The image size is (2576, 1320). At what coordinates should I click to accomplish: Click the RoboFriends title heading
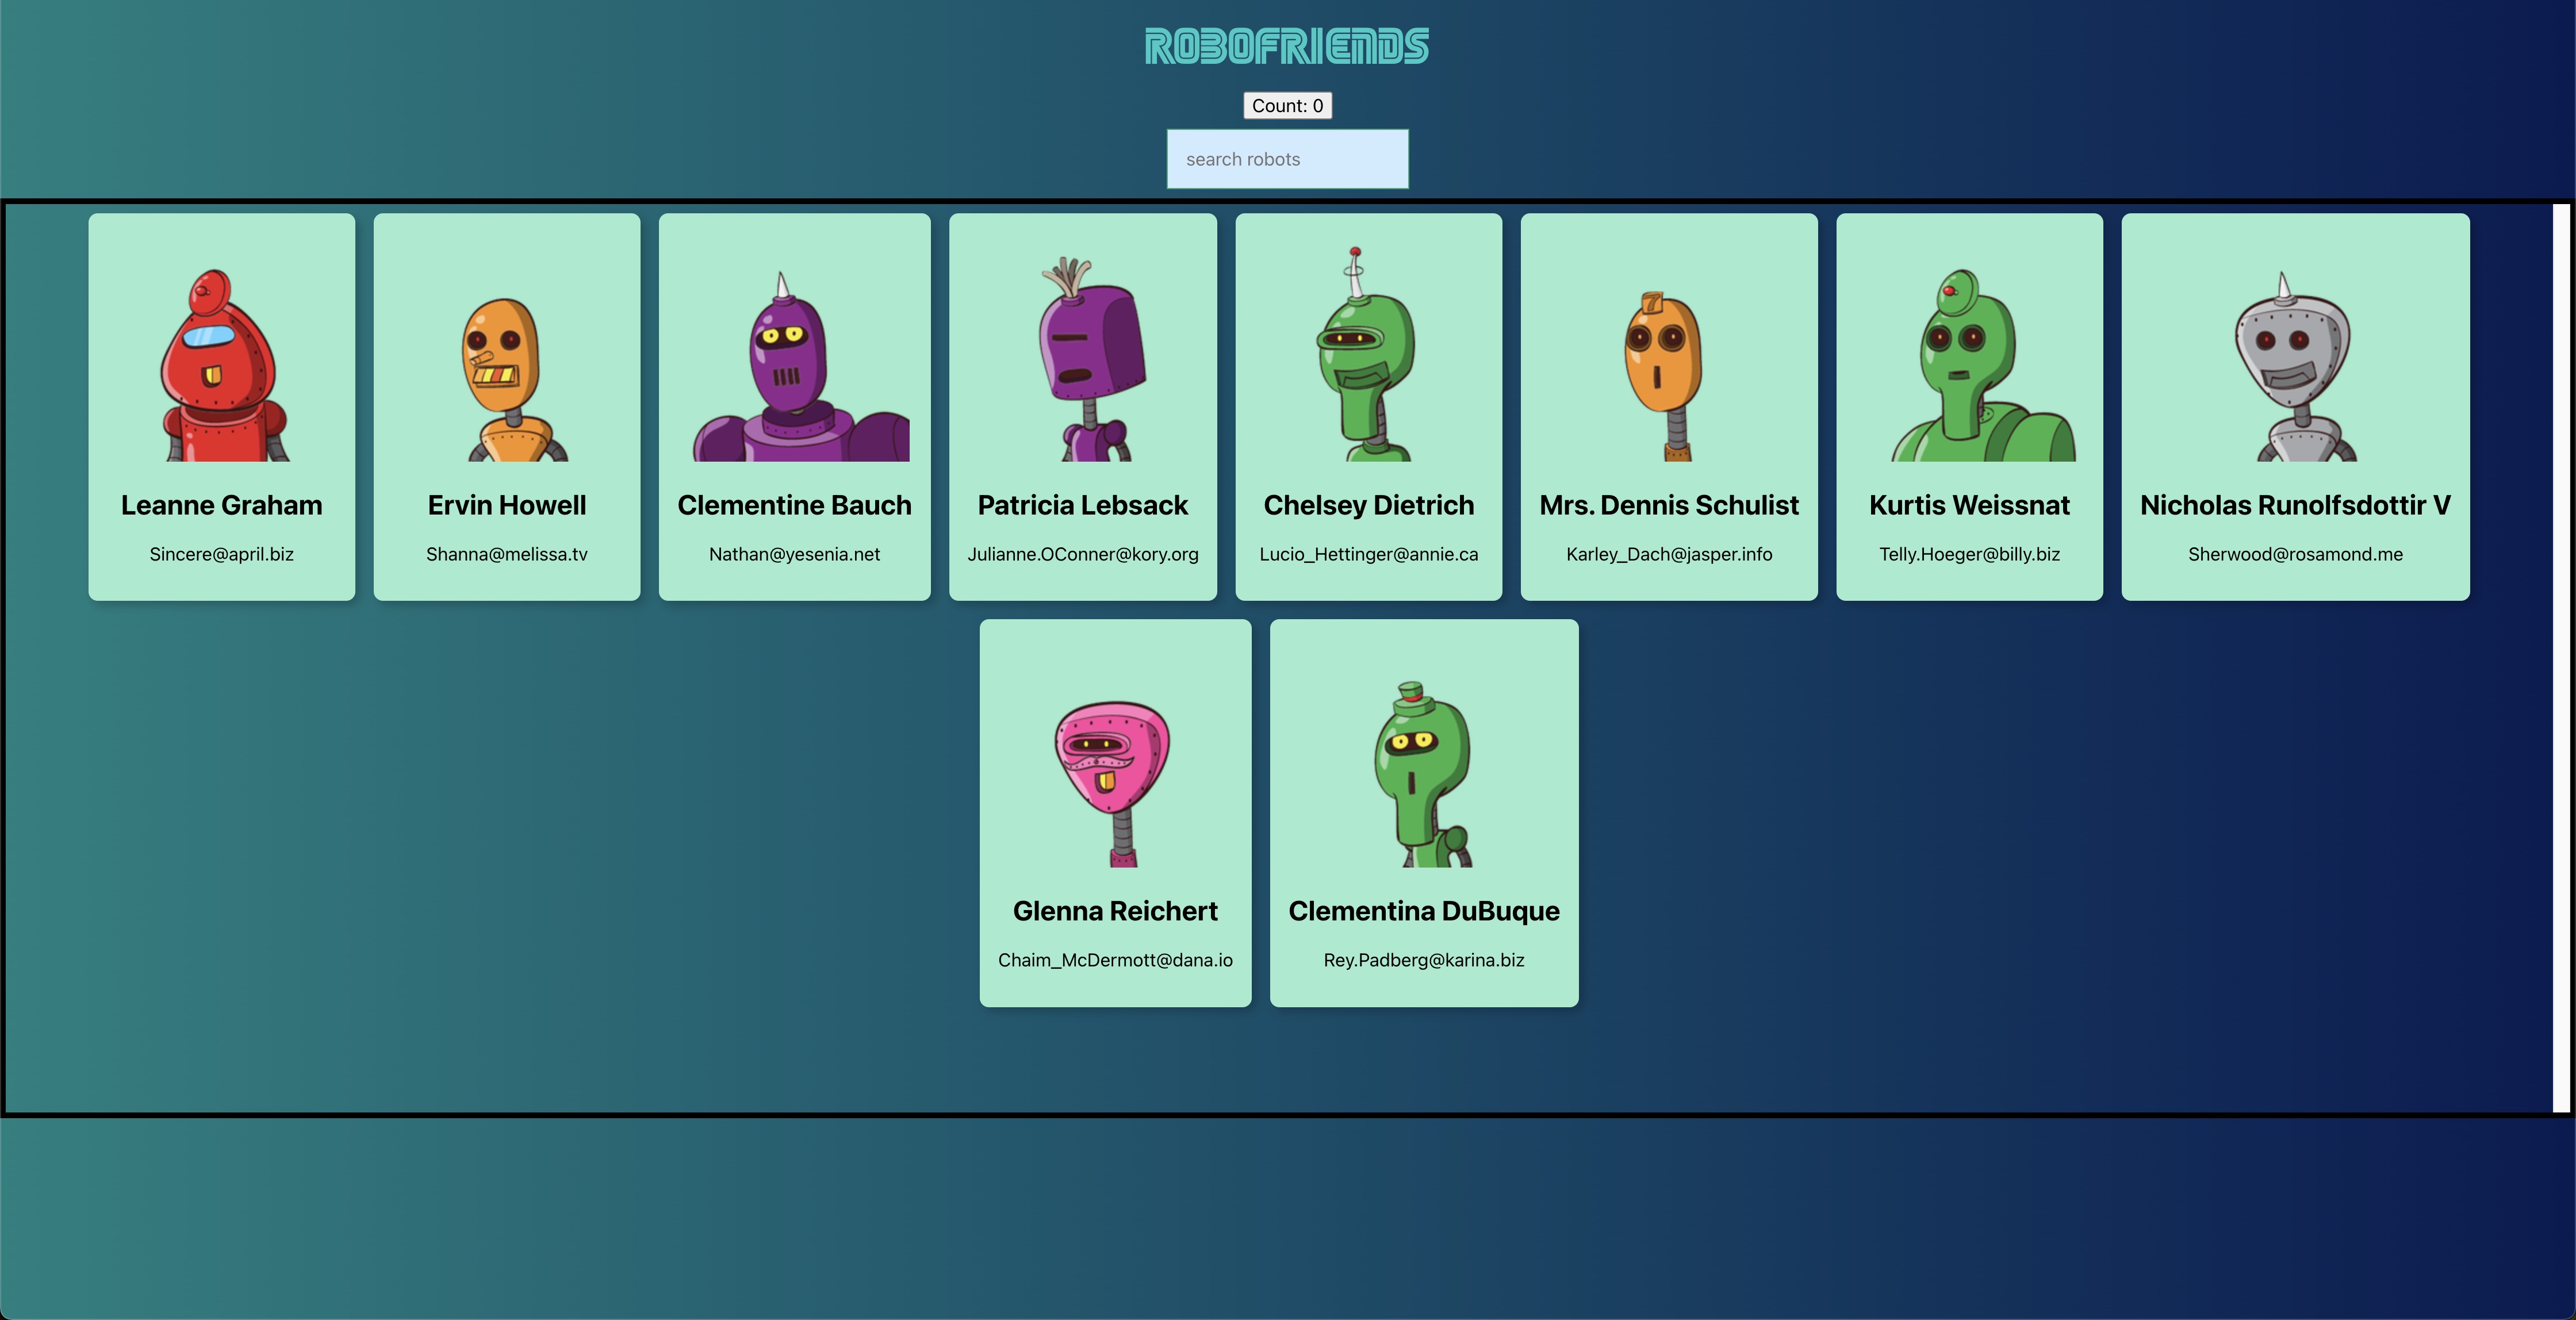tap(1287, 46)
